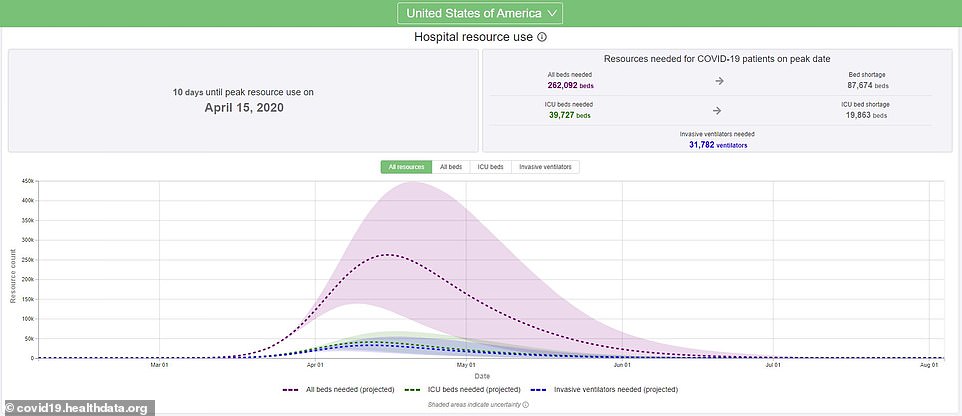Click the Date axis title

tap(482, 376)
